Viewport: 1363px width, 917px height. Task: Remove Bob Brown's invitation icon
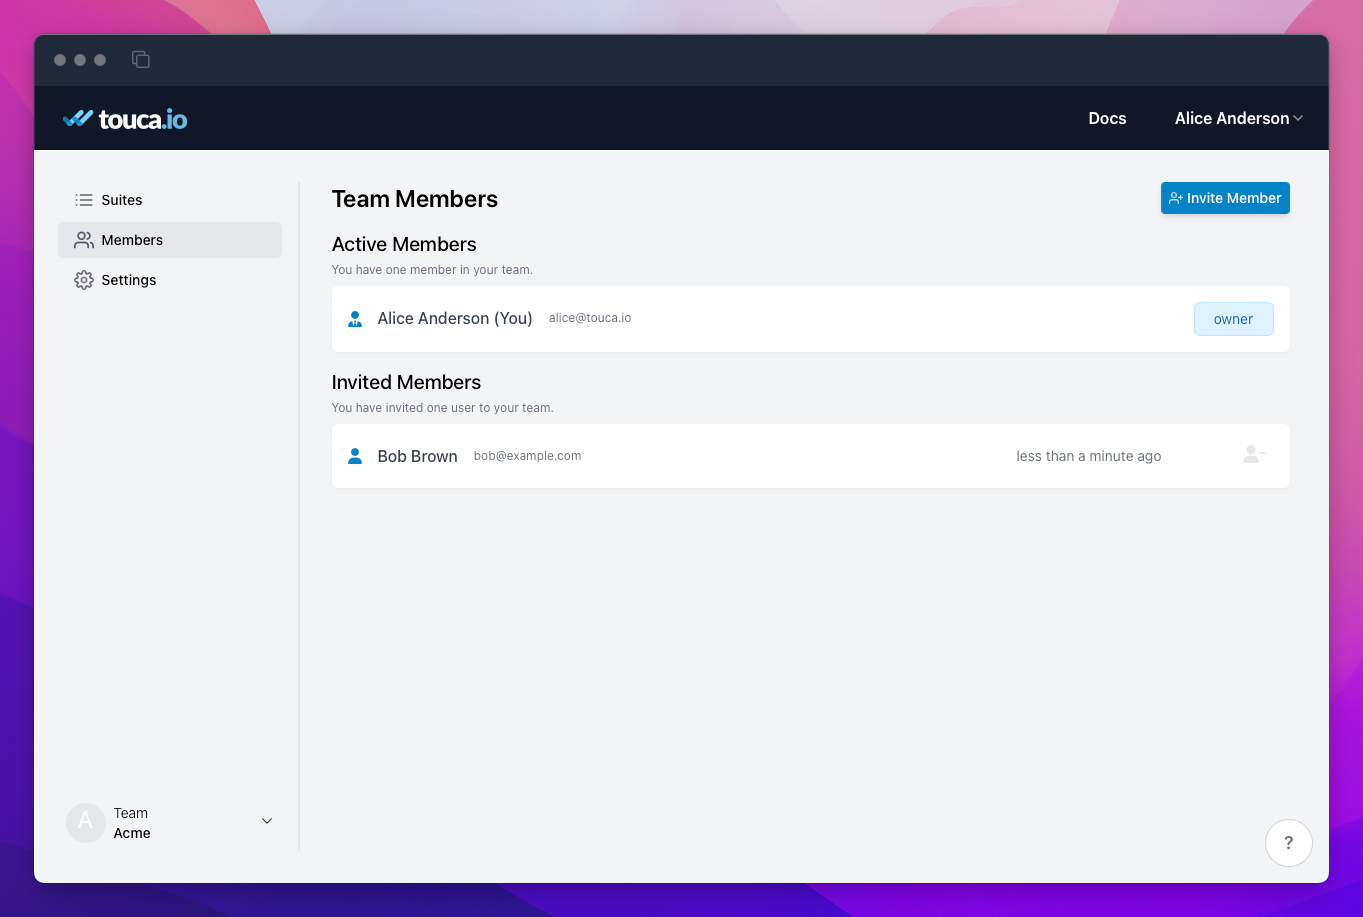point(1254,454)
